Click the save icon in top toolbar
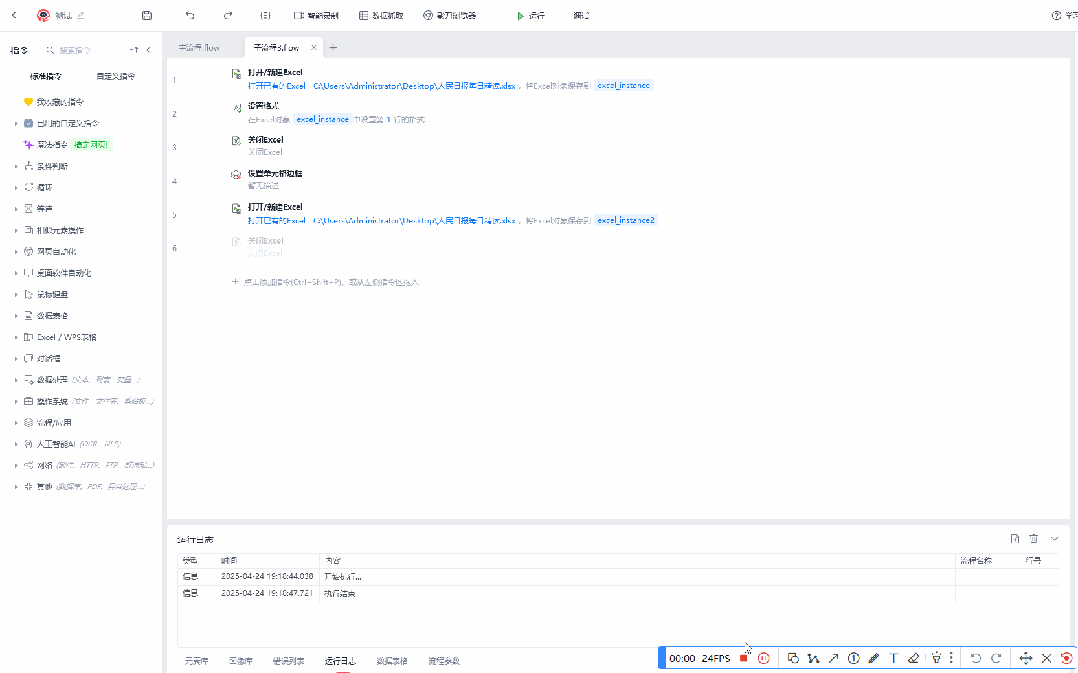Viewport: 1078px width, 673px height. (147, 16)
